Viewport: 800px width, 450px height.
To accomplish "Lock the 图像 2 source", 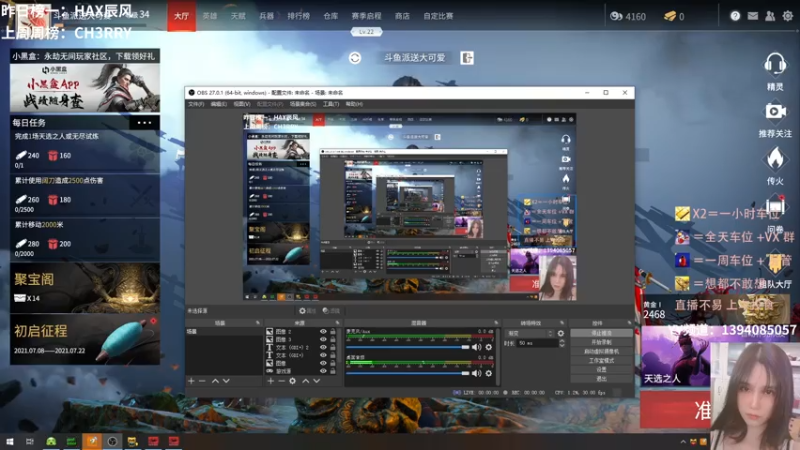I will coord(333,332).
